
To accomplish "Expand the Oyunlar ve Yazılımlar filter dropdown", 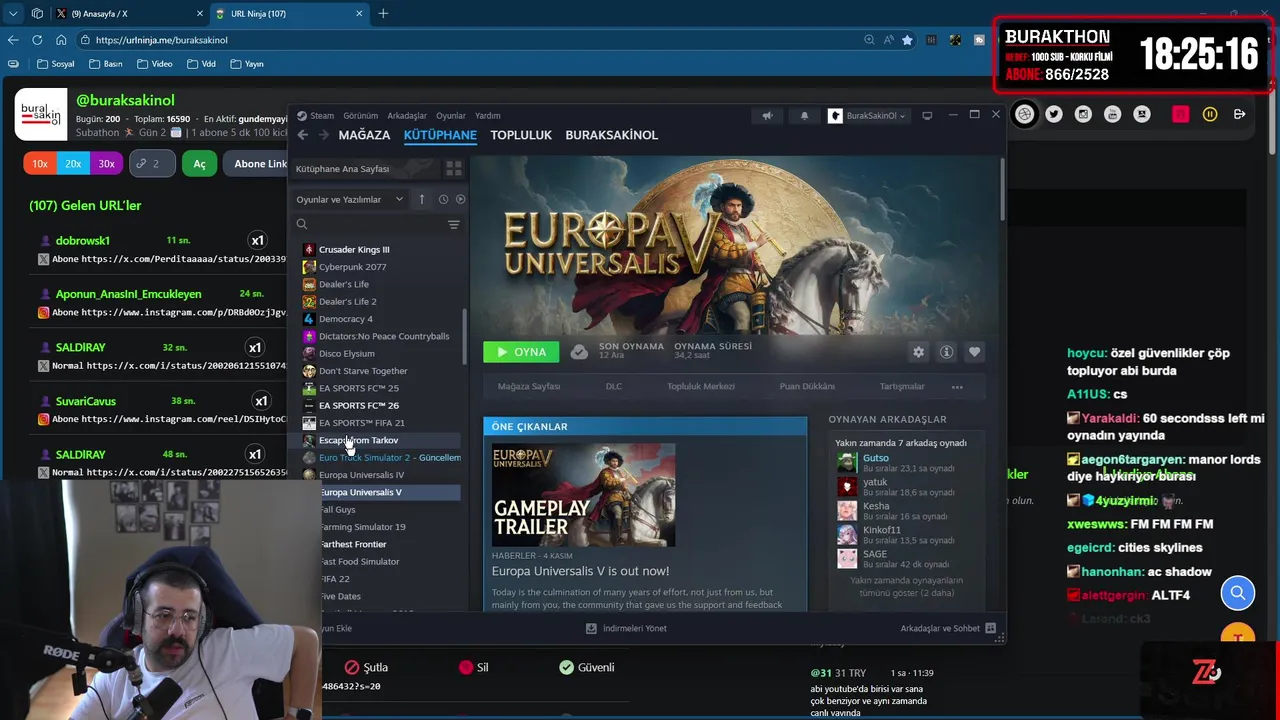I will [x=350, y=199].
